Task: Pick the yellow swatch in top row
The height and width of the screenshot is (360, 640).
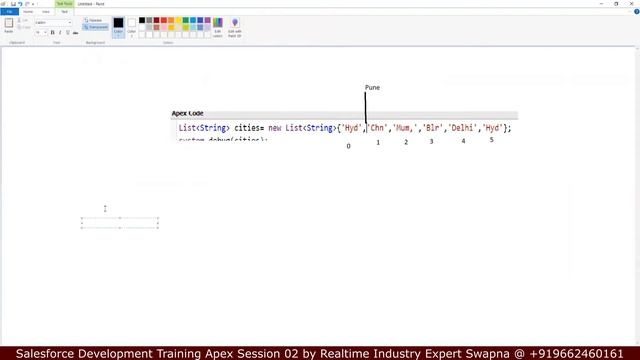Action: 178,20
